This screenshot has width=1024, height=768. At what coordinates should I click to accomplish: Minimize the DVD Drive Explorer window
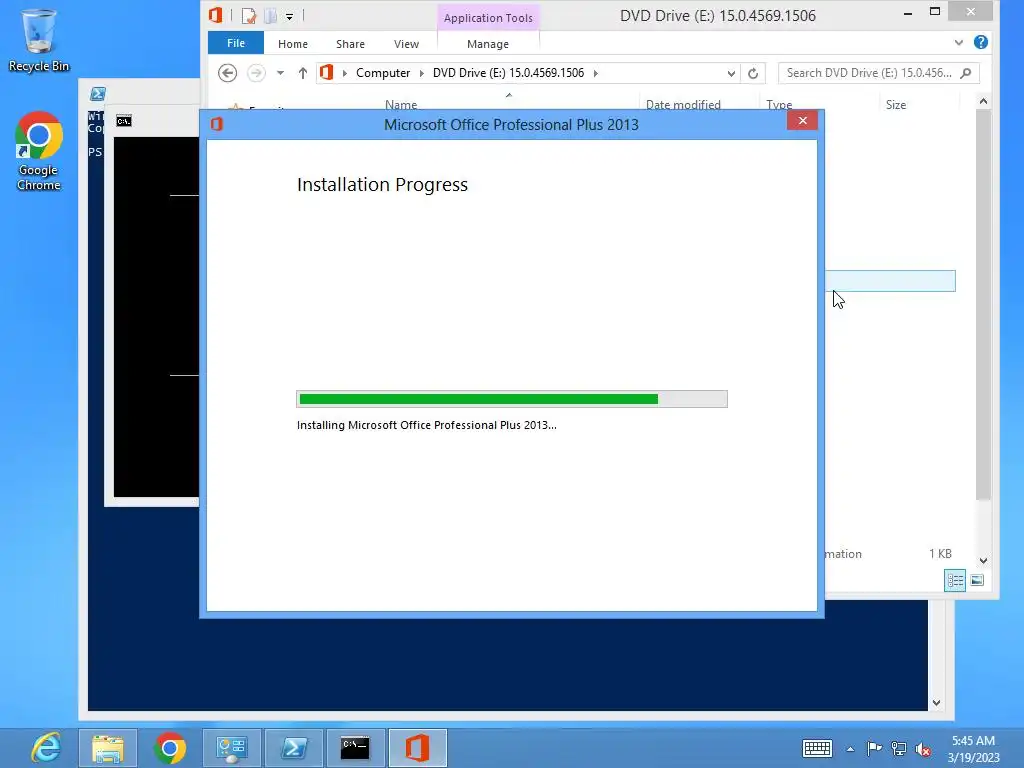click(908, 13)
